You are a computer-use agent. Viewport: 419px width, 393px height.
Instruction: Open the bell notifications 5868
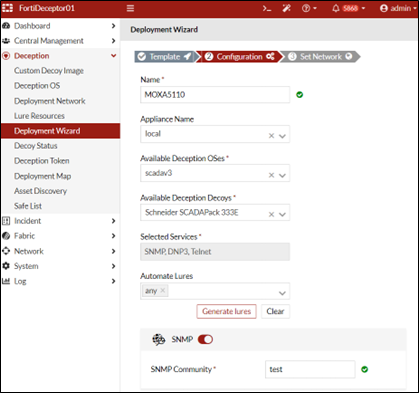(x=348, y=8)
